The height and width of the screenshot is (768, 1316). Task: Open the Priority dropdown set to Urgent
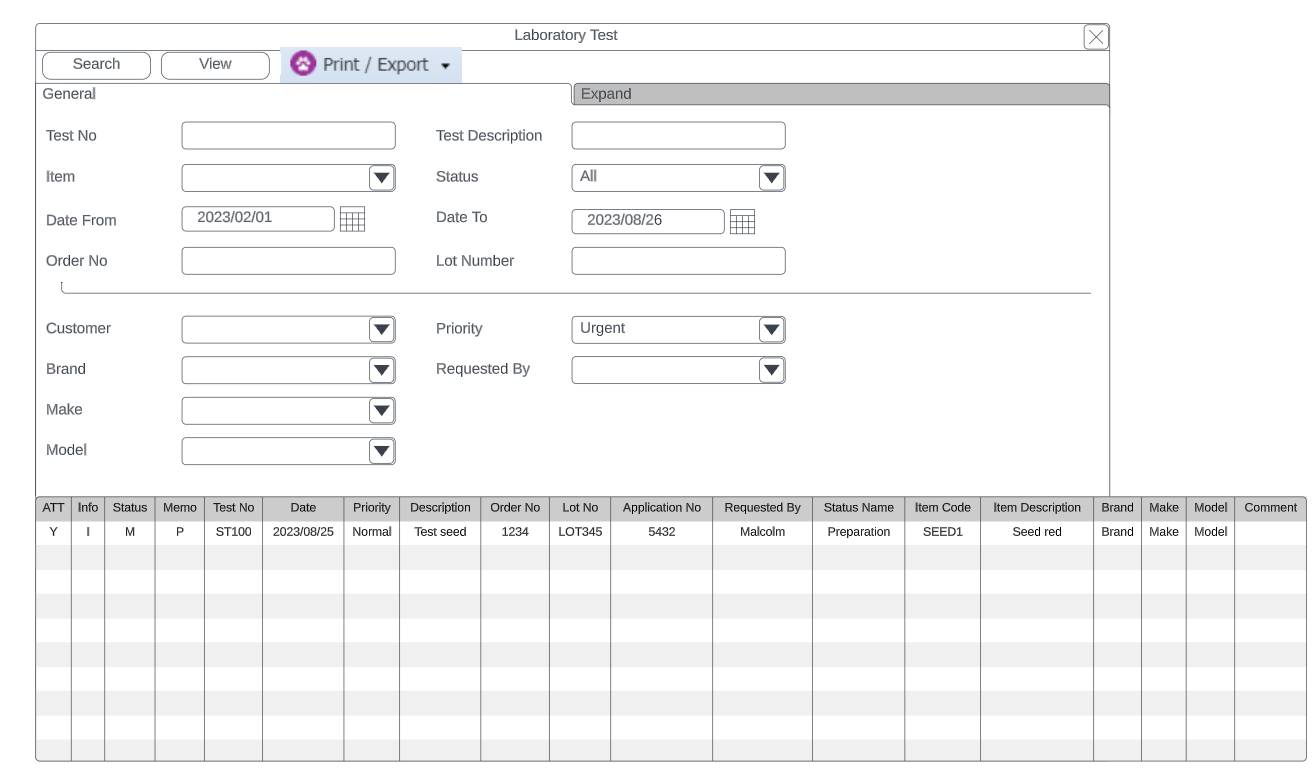pos(771,330)
